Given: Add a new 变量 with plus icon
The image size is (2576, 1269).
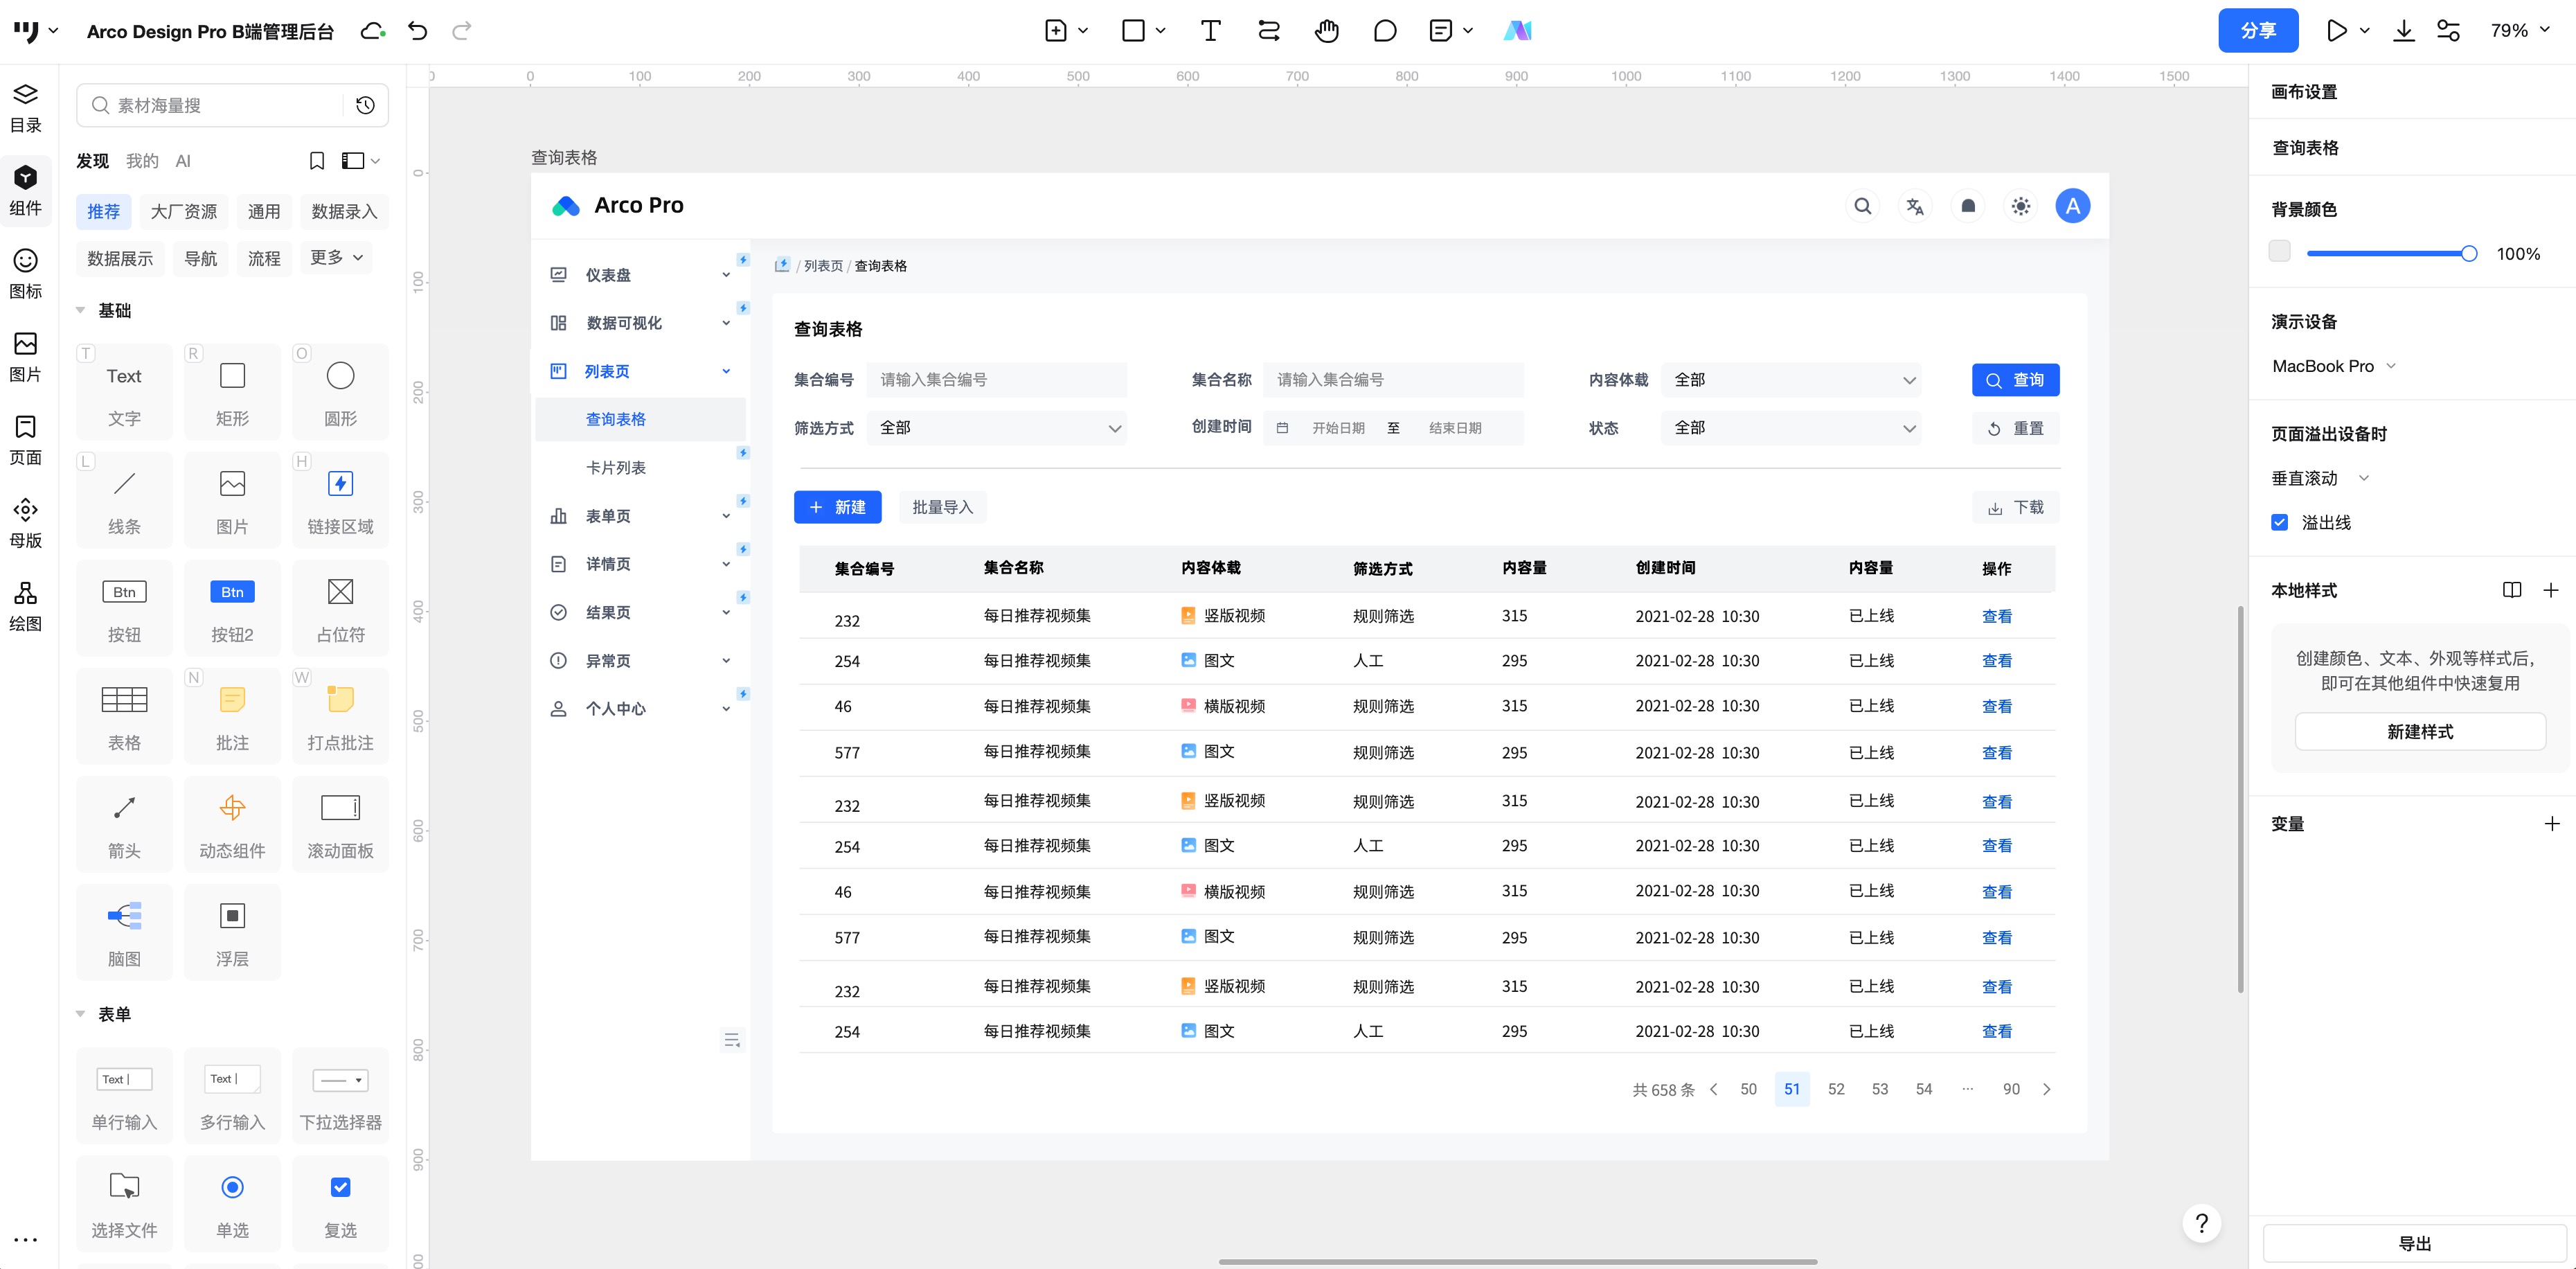Looking at the screenshot, I should coord(2551,824).
